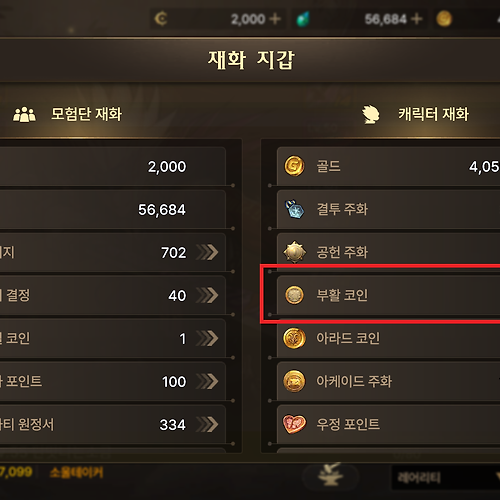This screenshot has width=500, height=500.
Task: Open the chevrons next to 포인트 value 100
Action: tap(207, 381)
